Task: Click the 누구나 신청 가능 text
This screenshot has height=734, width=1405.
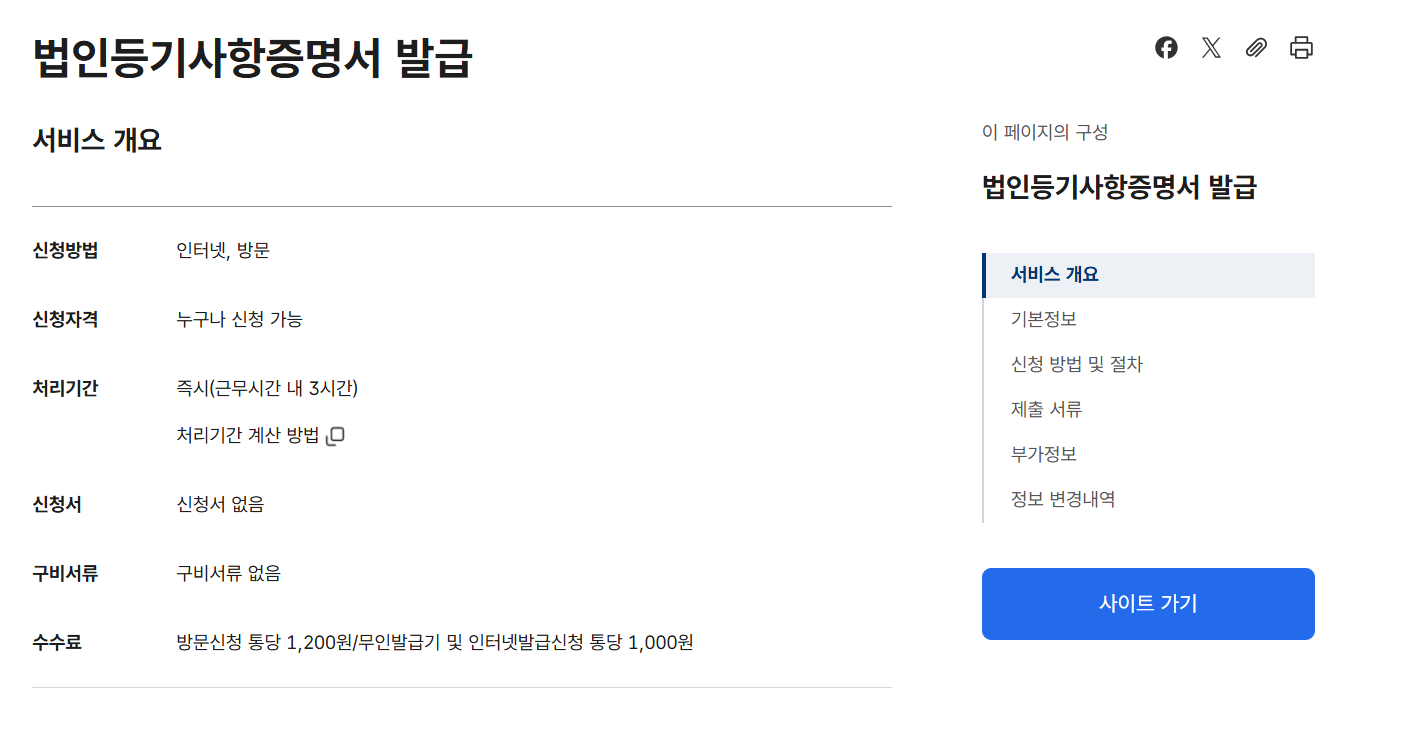Action: (x=240, y=320)
